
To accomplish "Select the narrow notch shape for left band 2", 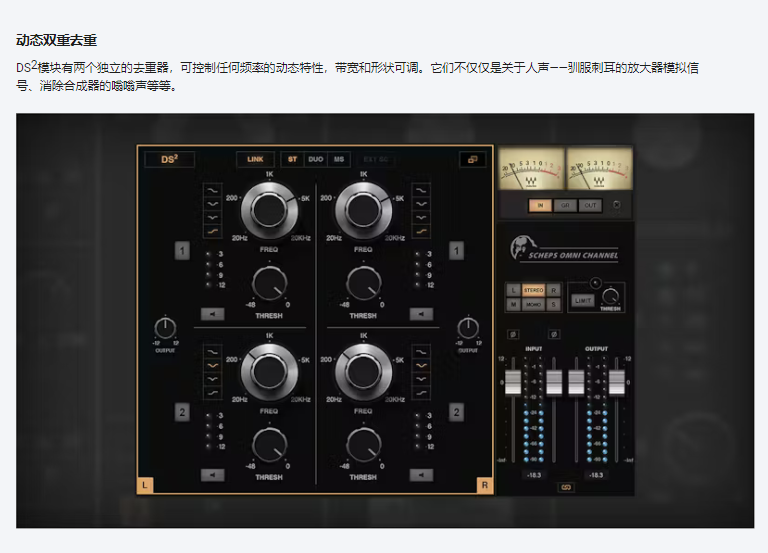I will 213,379.
